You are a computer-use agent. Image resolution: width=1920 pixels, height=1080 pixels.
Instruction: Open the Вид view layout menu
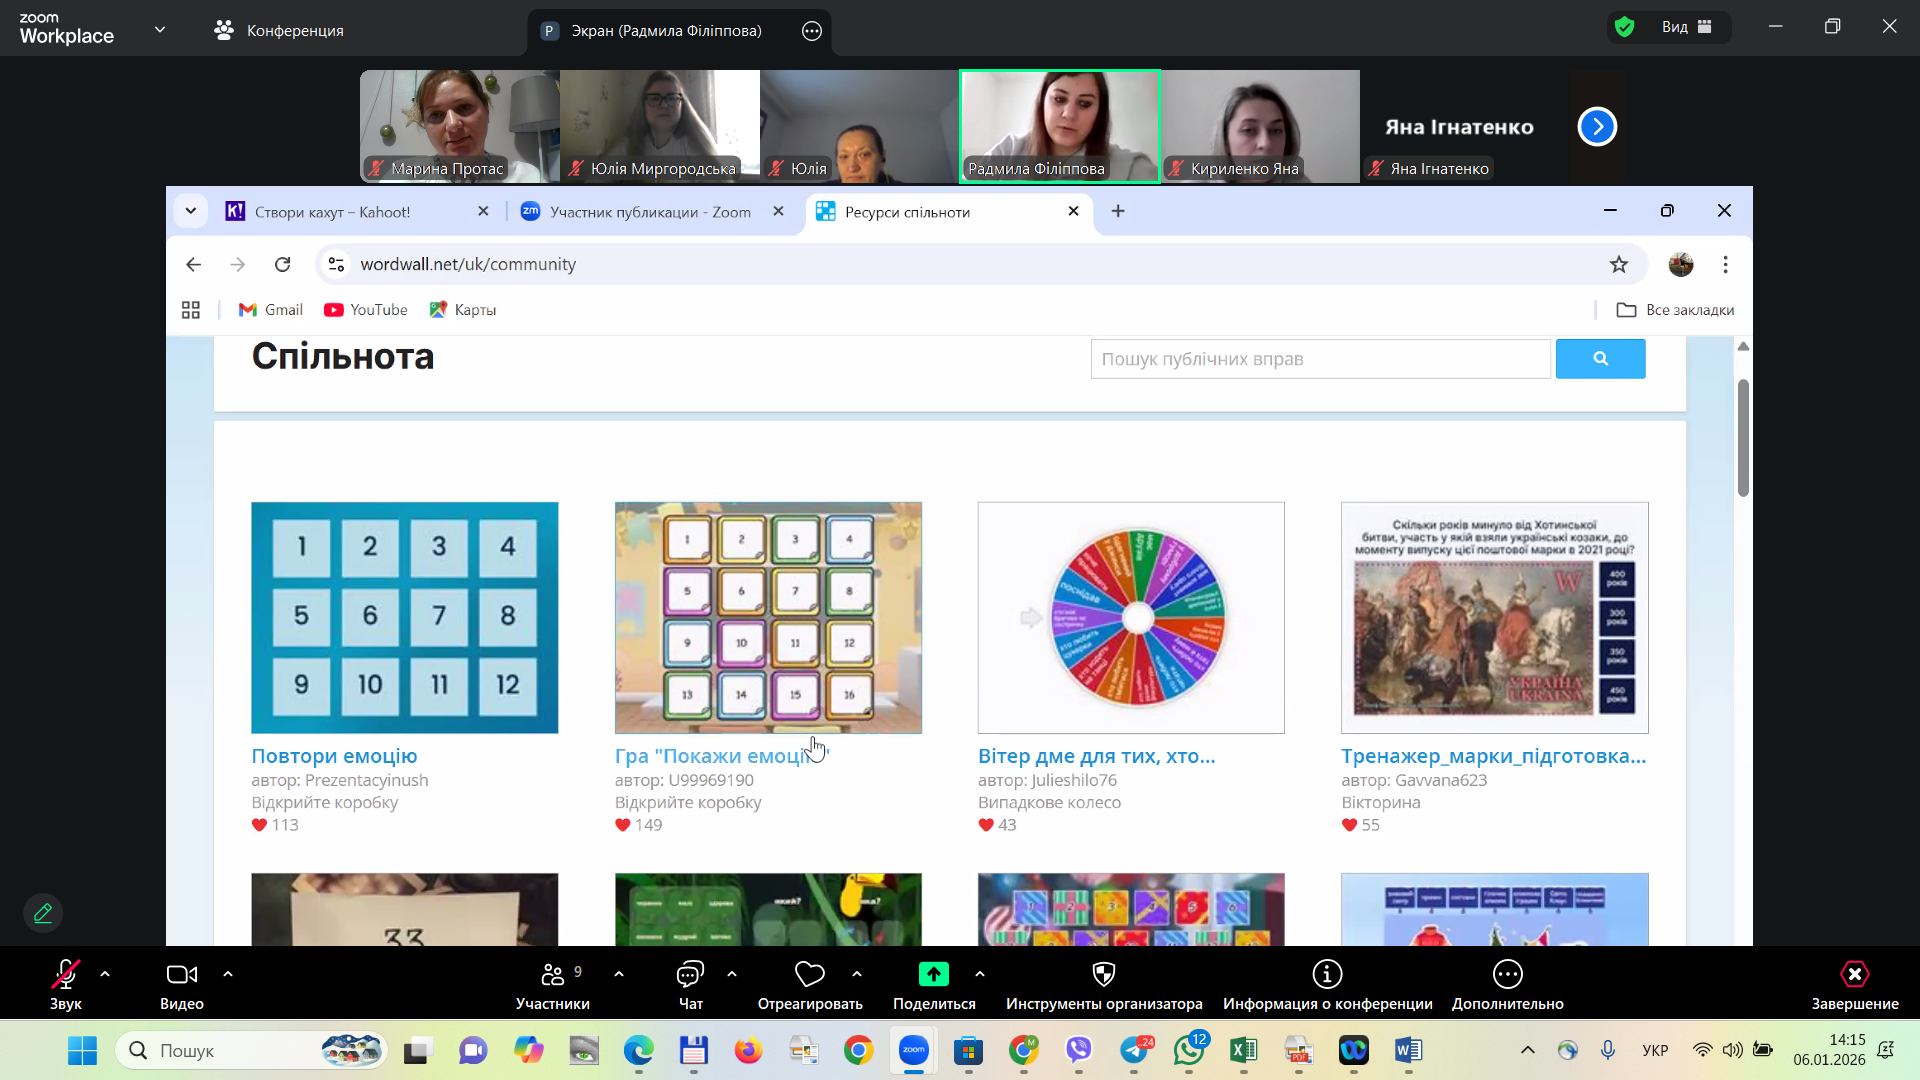pyautogui.click(x=1687, y=27)
